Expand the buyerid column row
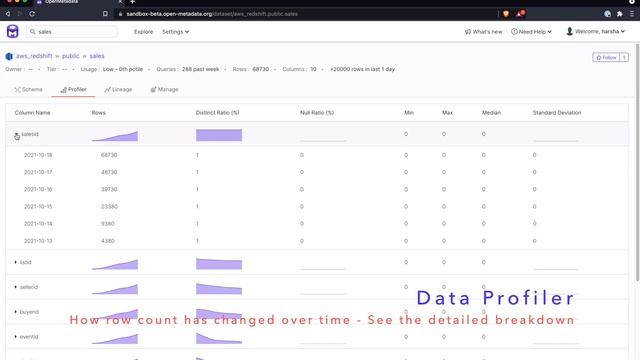 click(16, 312)
